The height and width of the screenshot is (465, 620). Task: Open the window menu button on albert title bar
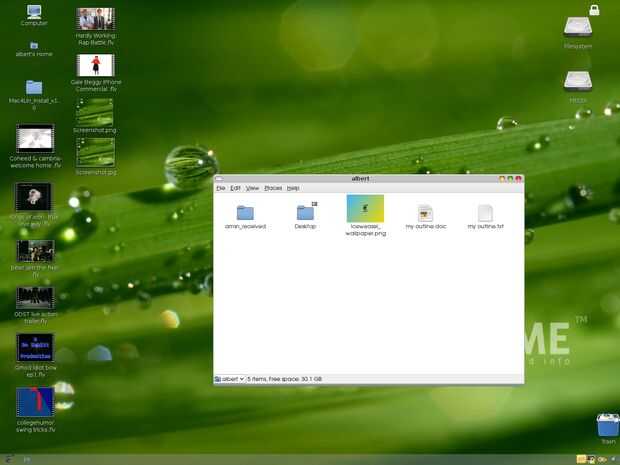(x=219, y=179)
